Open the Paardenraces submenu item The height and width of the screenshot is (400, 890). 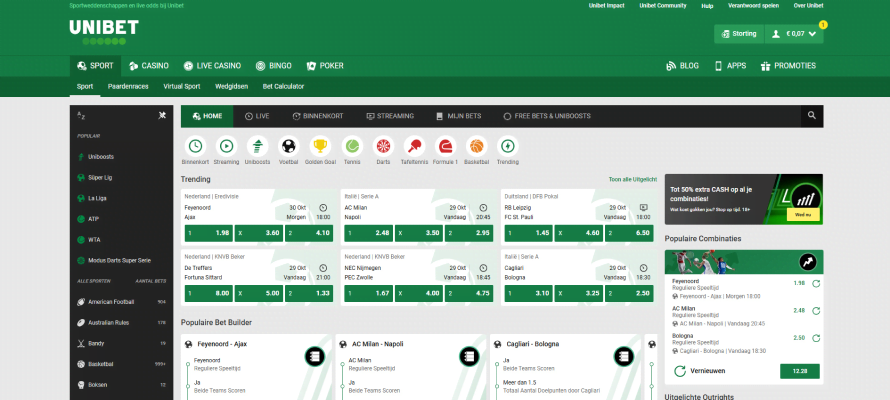pos(128,87)
